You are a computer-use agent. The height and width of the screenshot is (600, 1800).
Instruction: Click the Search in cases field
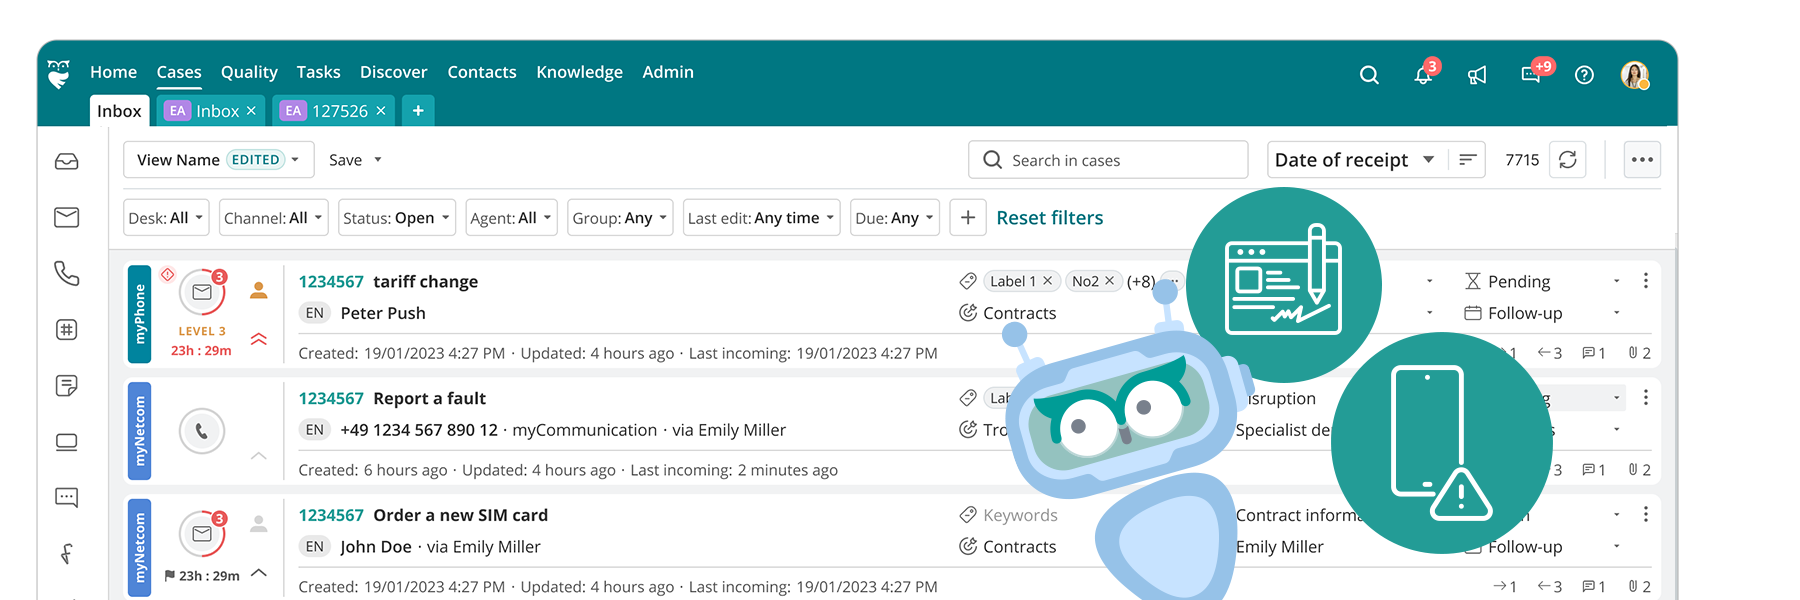coord(1108,160)
